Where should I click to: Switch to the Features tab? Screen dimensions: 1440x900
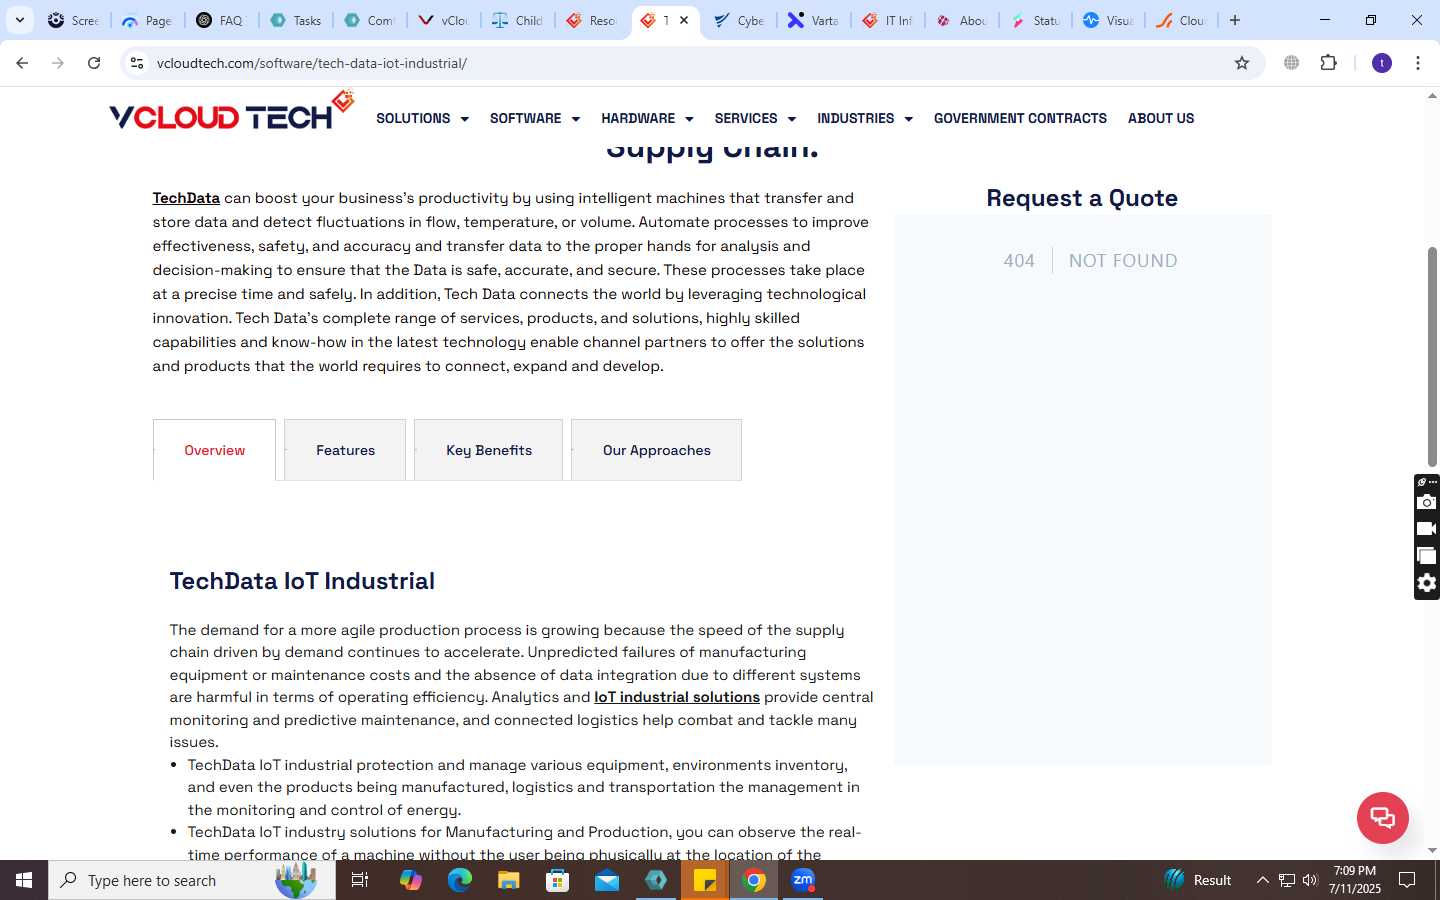point(345,450)
